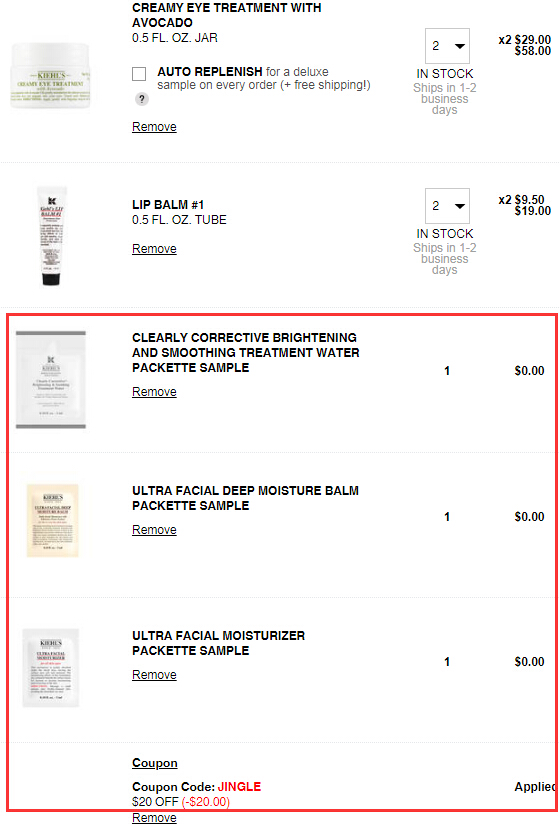Remove Ultra Facial Moisturizer packette sample

tap(154, 675)
